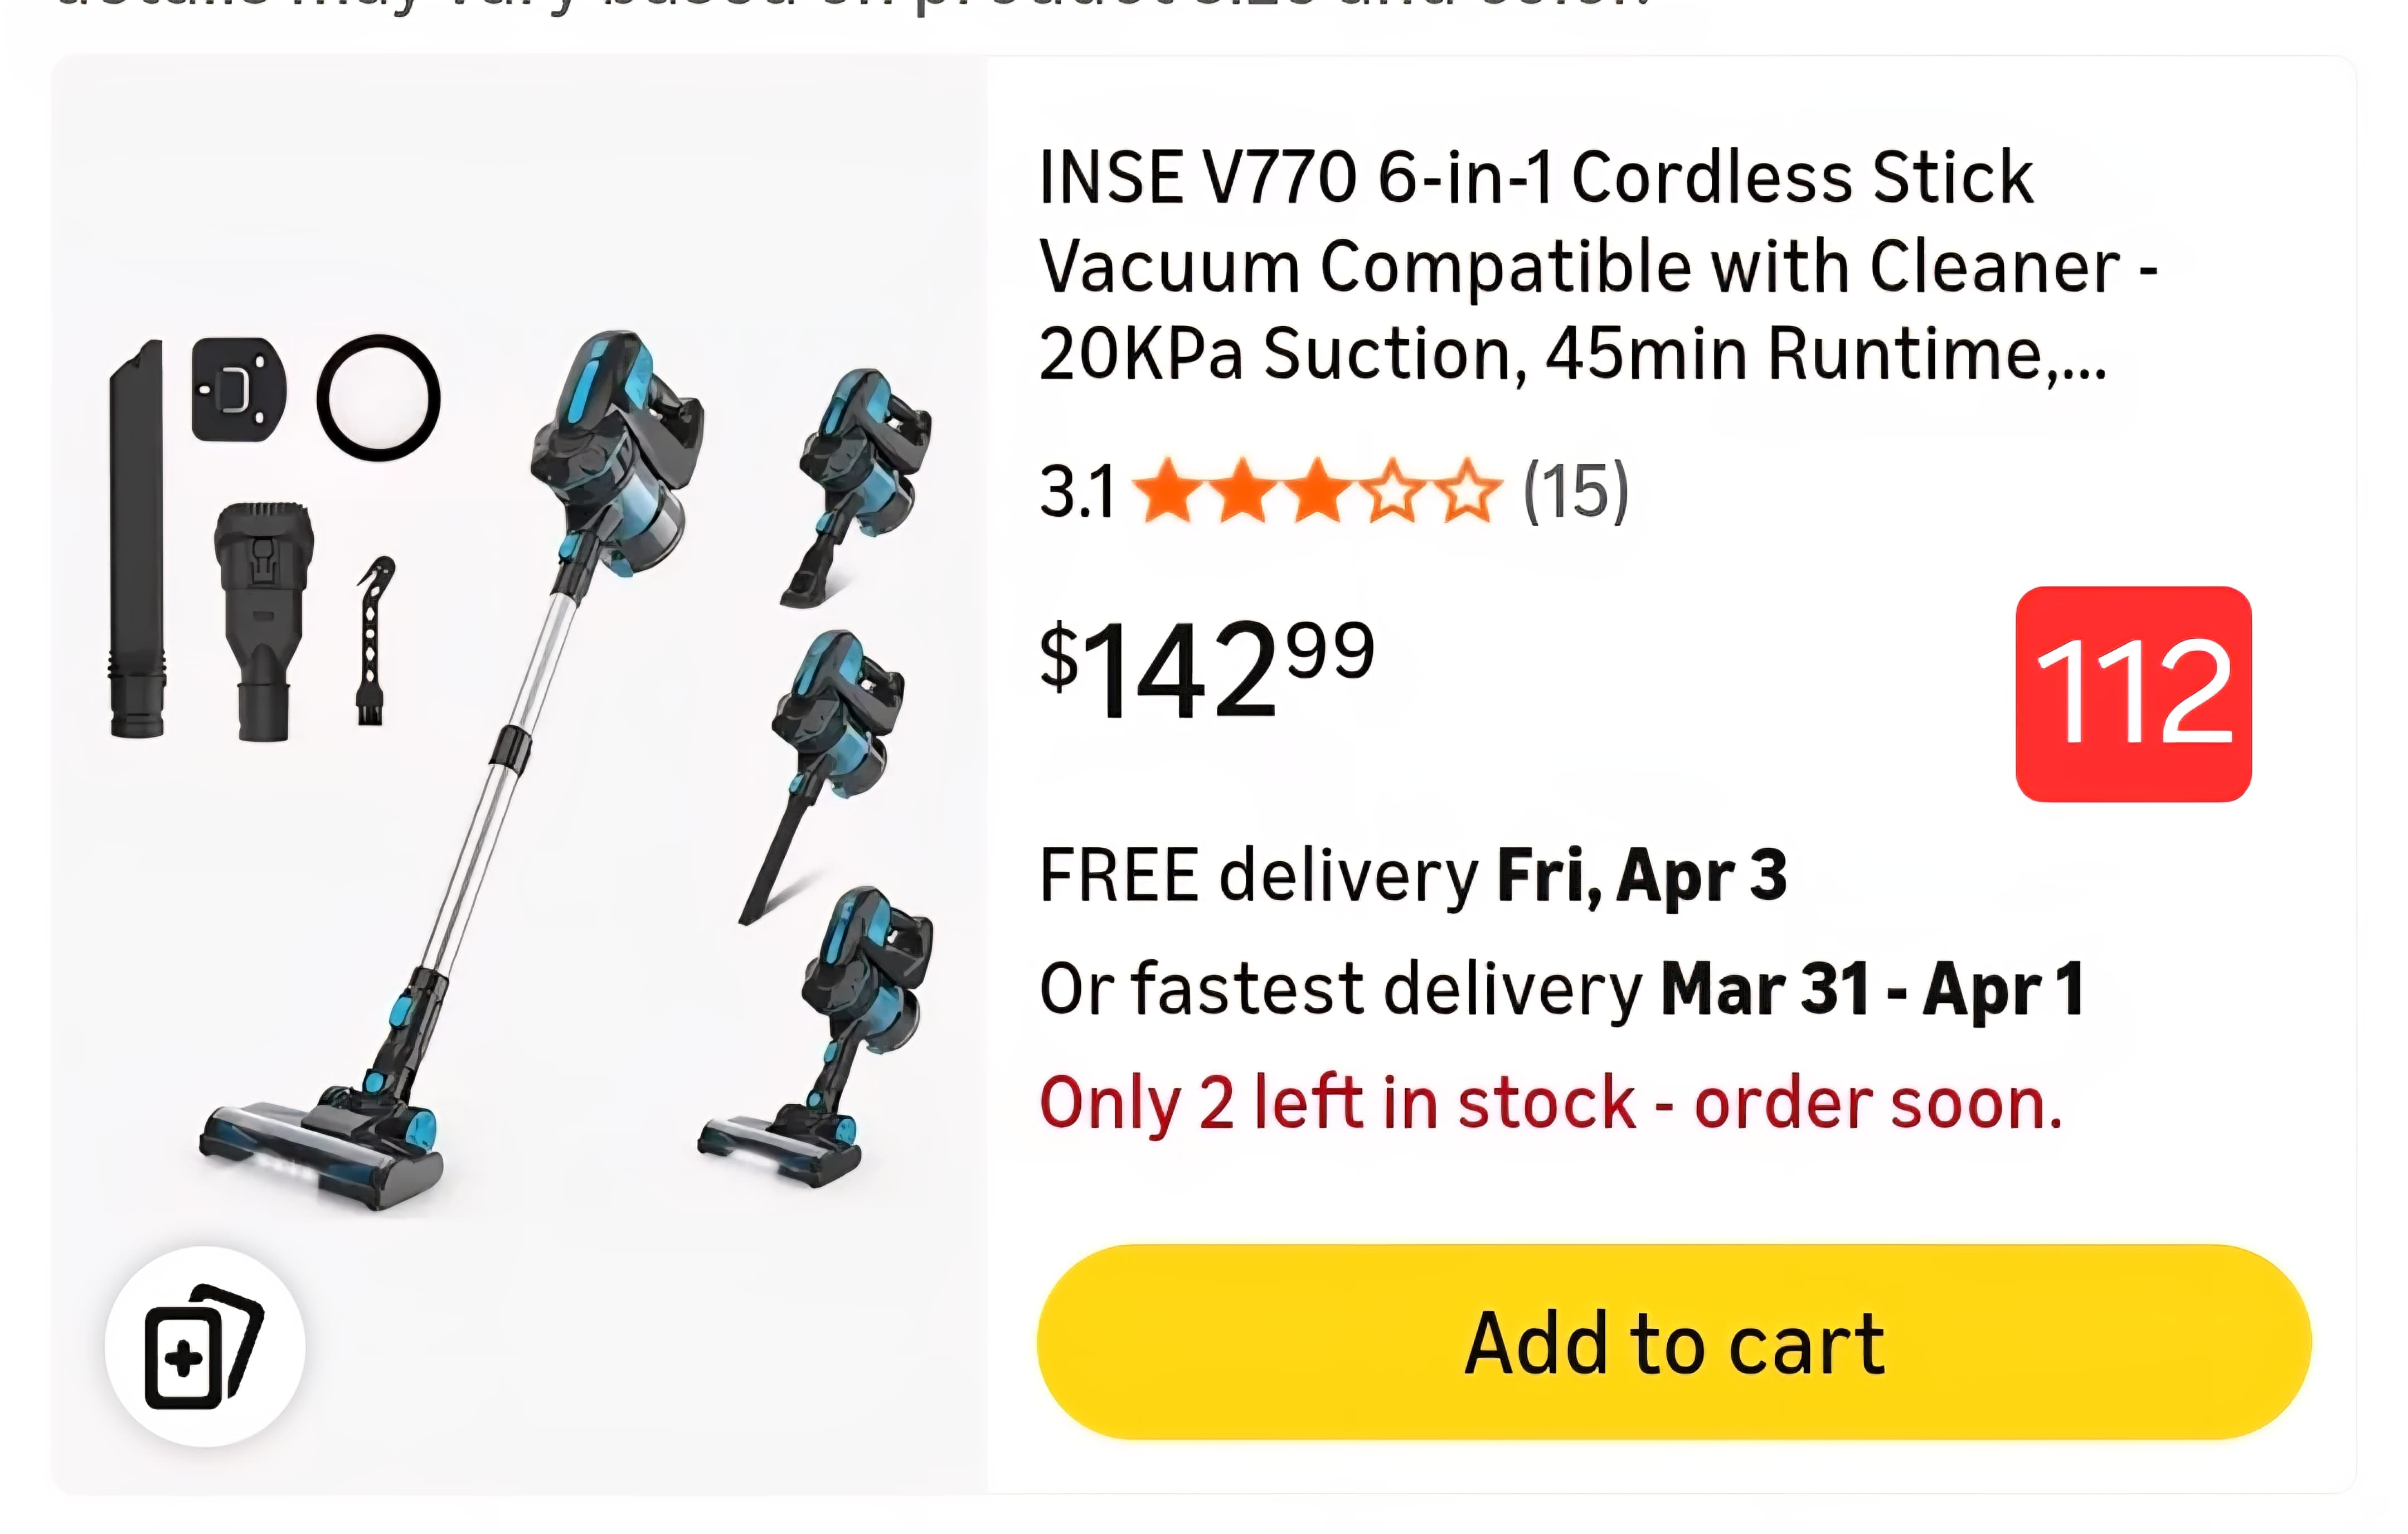Click the third filled rating star
Image resolution: width=2408 pixels, height=1534 pixels.
tap(1316, 492)
